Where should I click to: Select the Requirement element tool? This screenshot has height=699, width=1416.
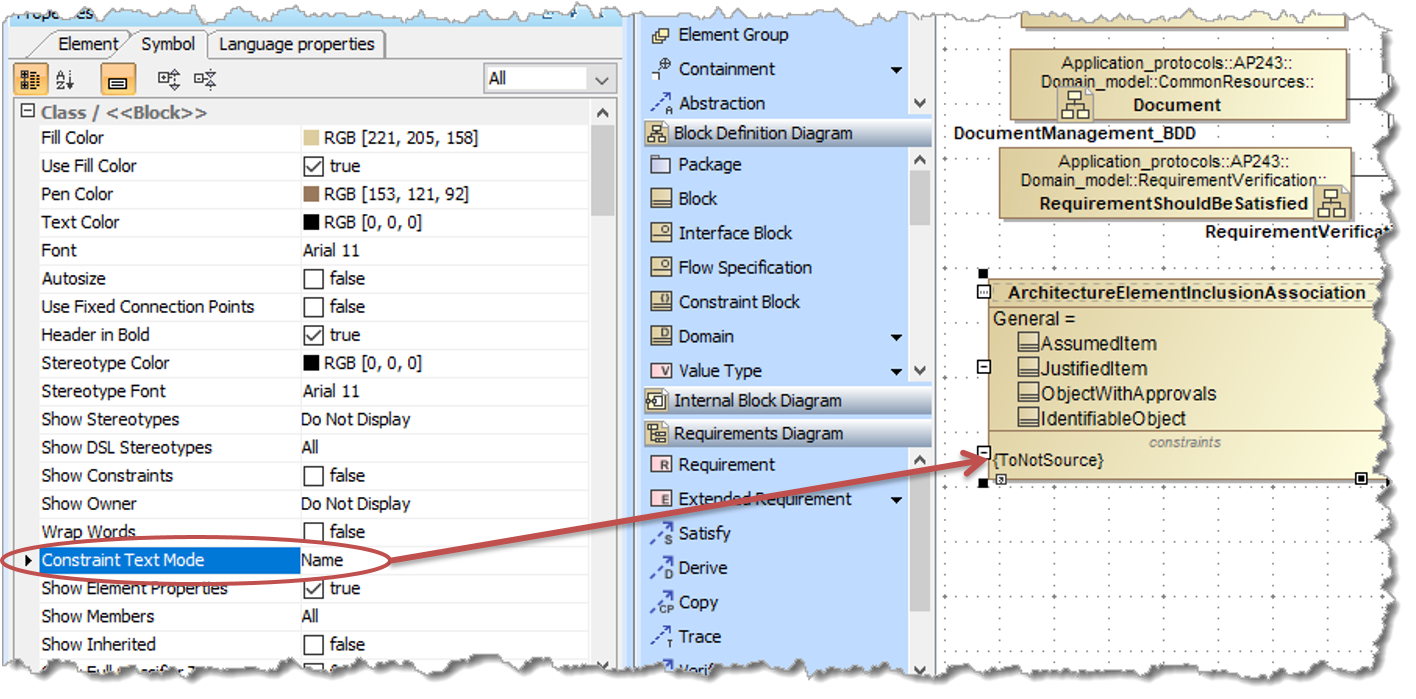(726, 465)
